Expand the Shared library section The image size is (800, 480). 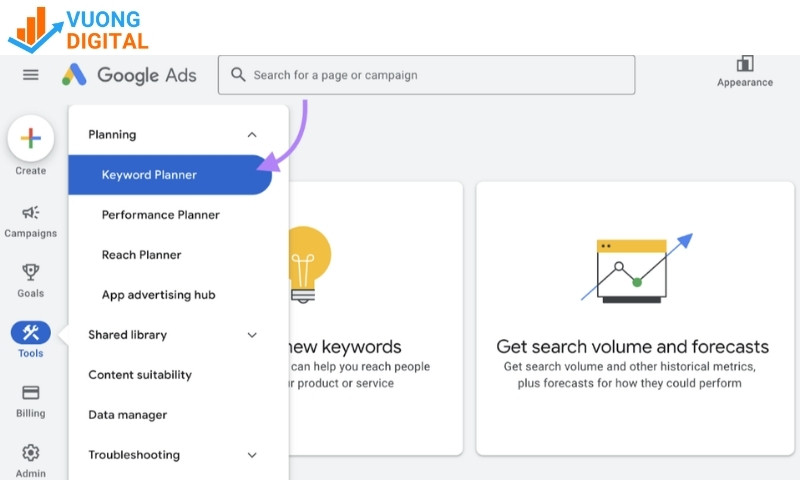point(252,335)
